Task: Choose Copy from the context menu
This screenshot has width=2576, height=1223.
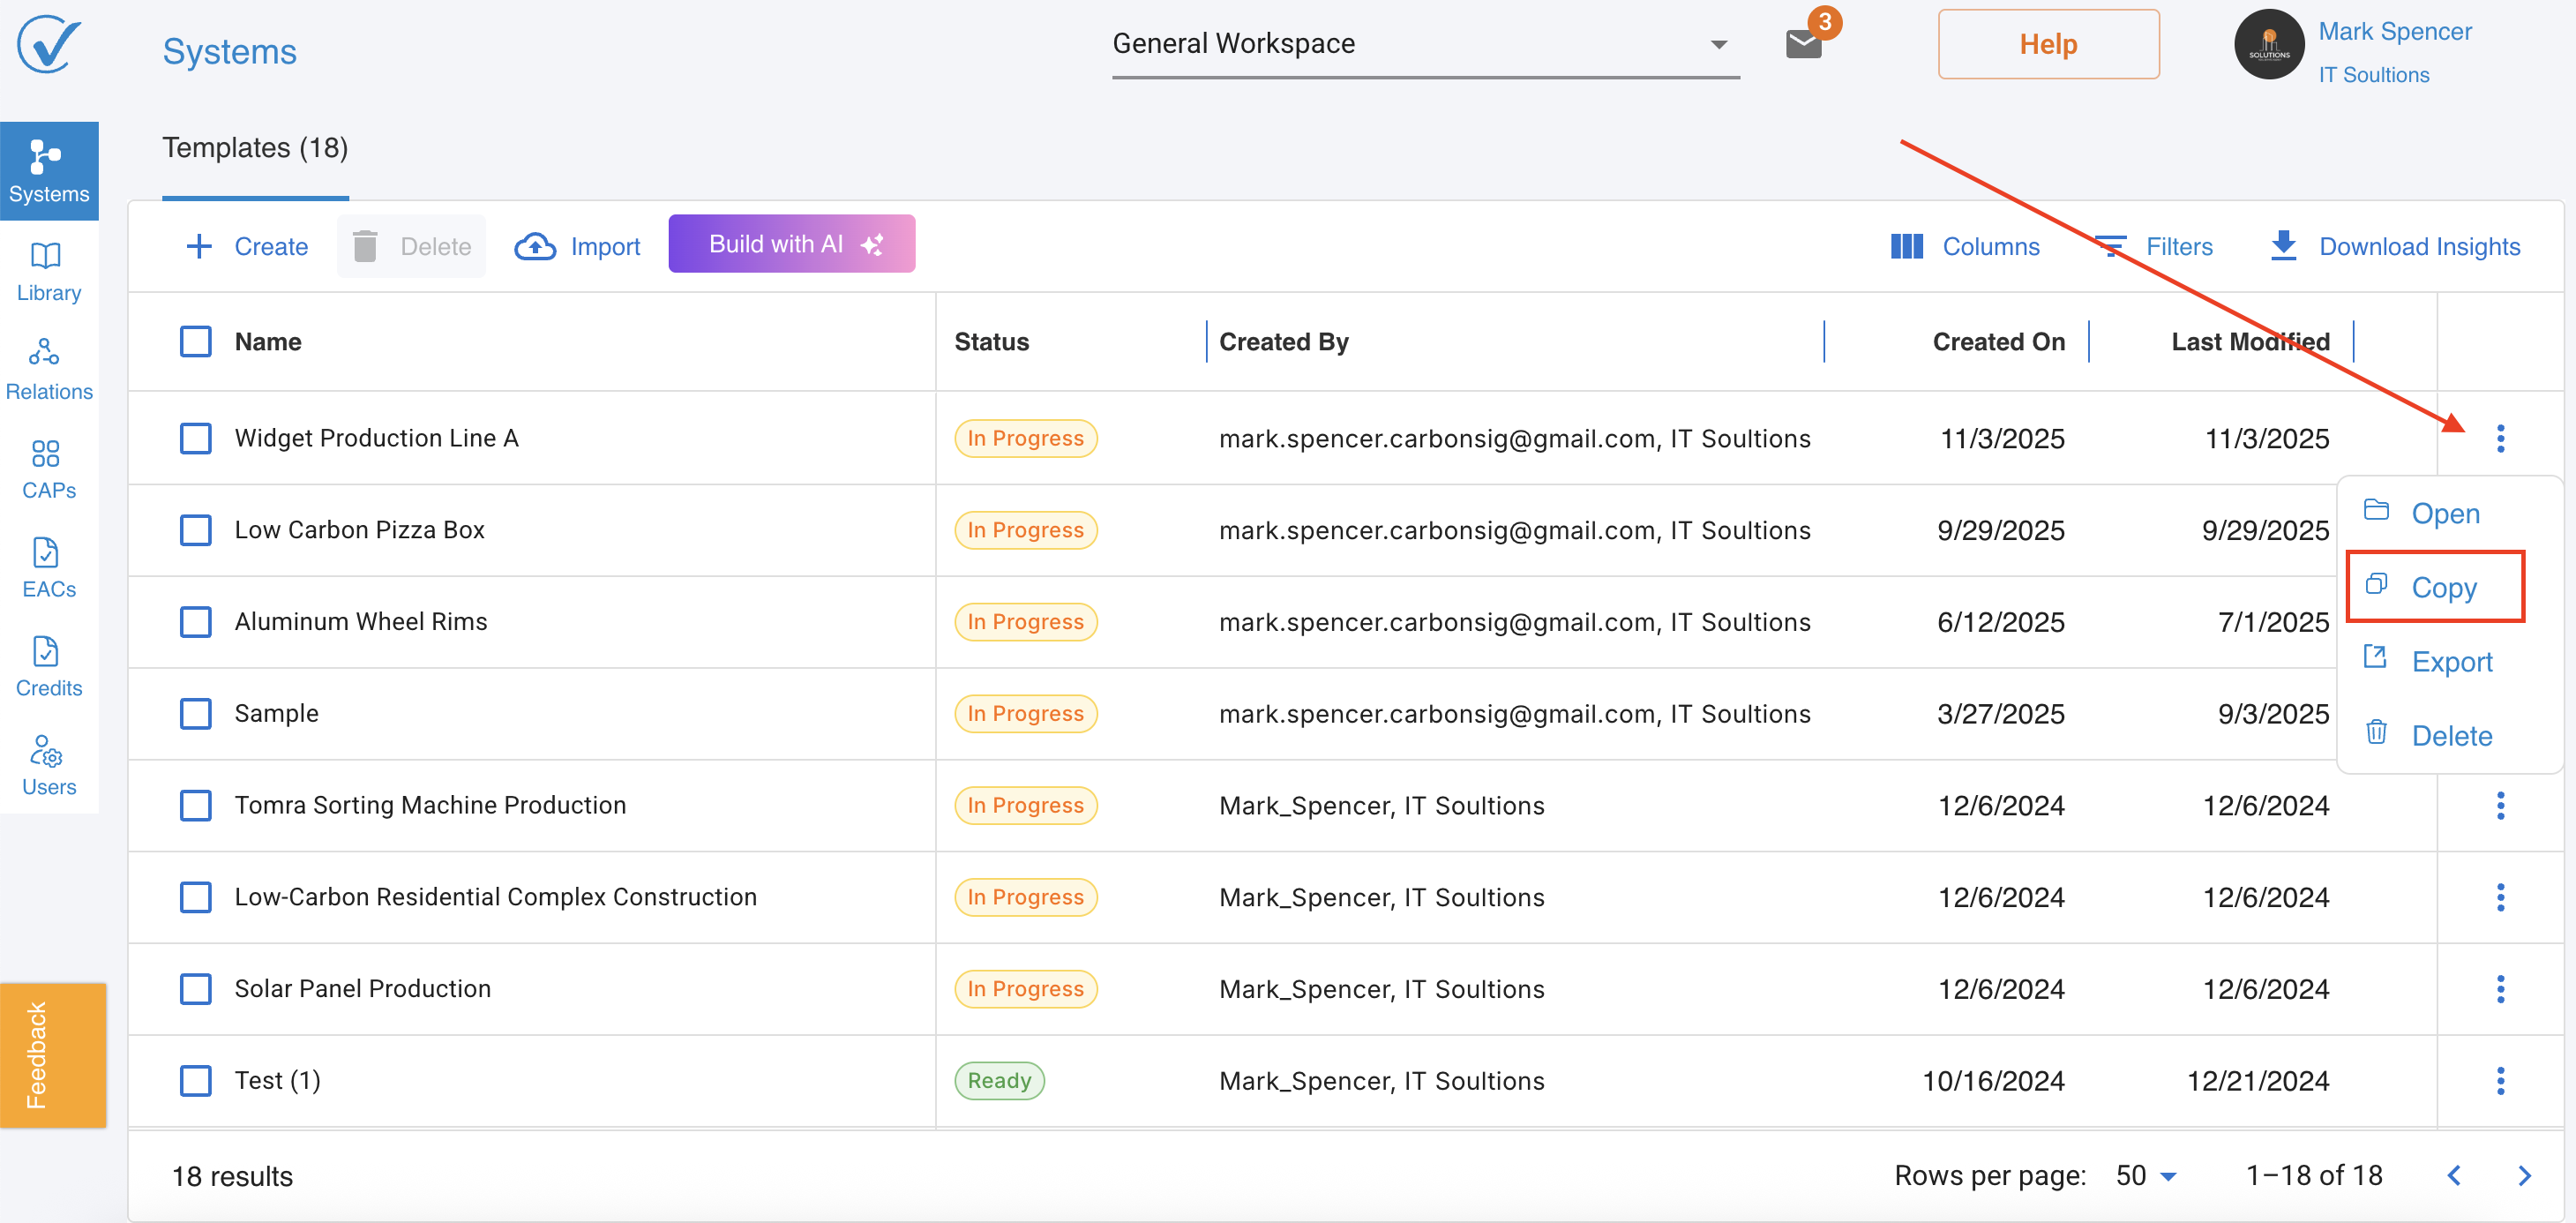Action: [x=2442, y=587]
